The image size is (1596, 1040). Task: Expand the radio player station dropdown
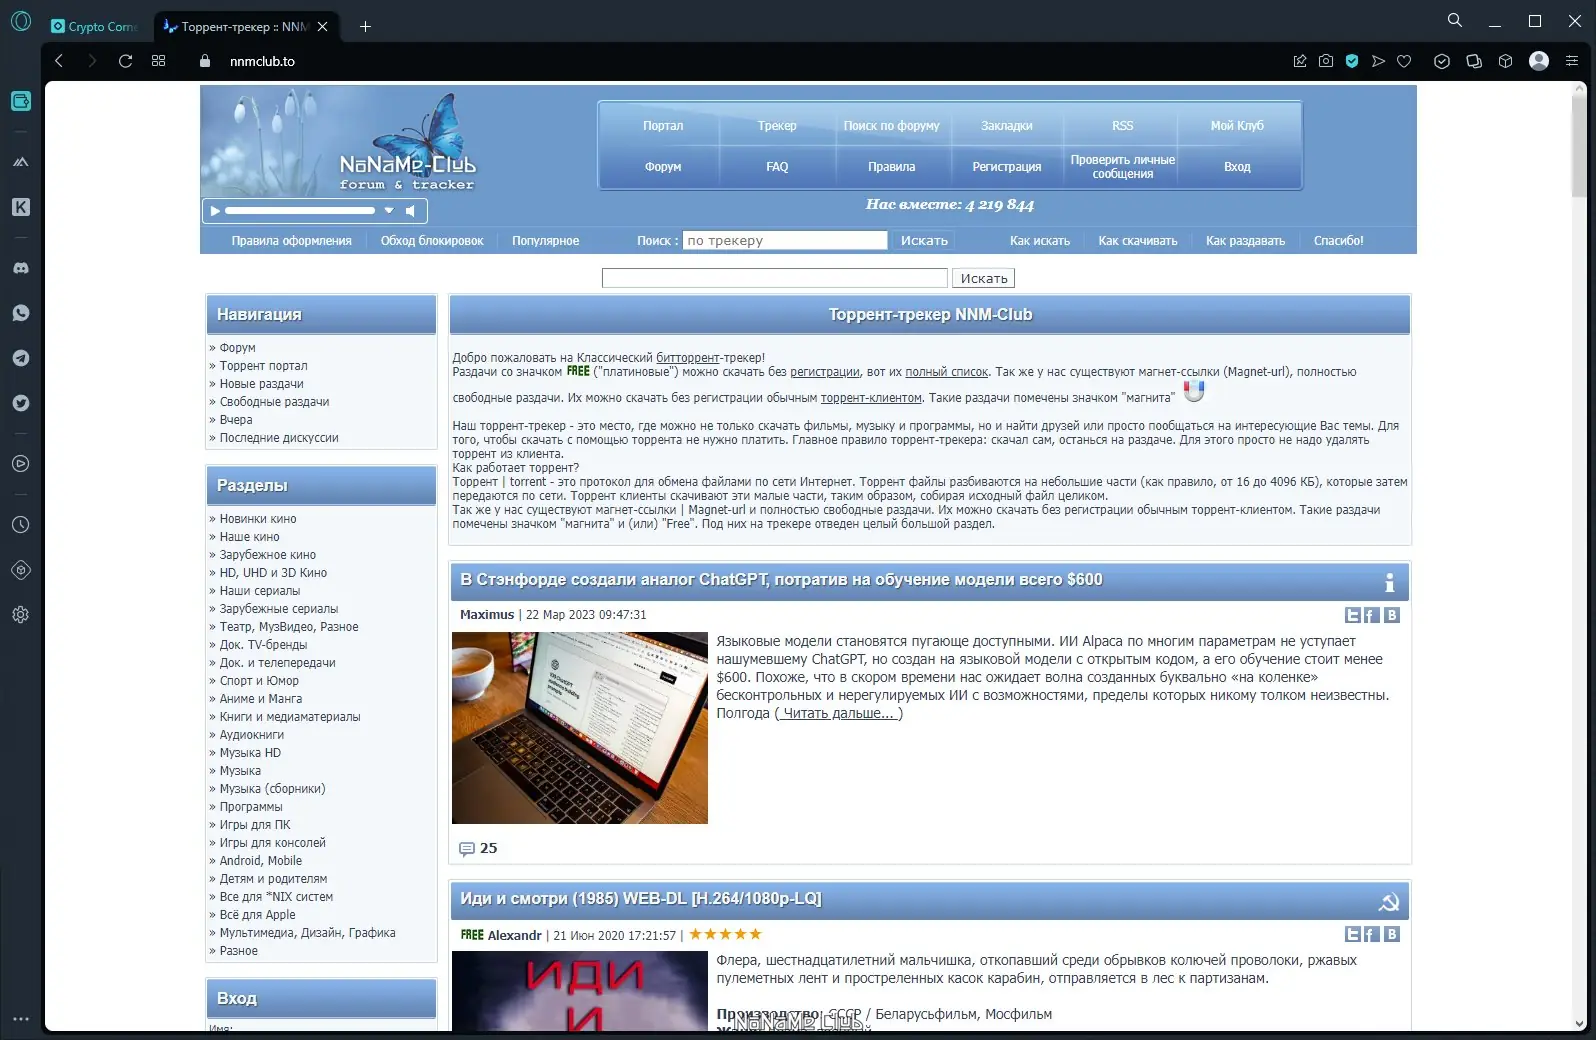pyautogui.click(x=389, y=210)
